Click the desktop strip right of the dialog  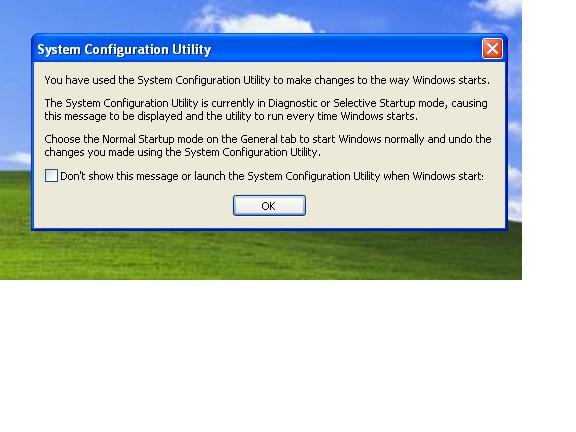pos(515,110)
